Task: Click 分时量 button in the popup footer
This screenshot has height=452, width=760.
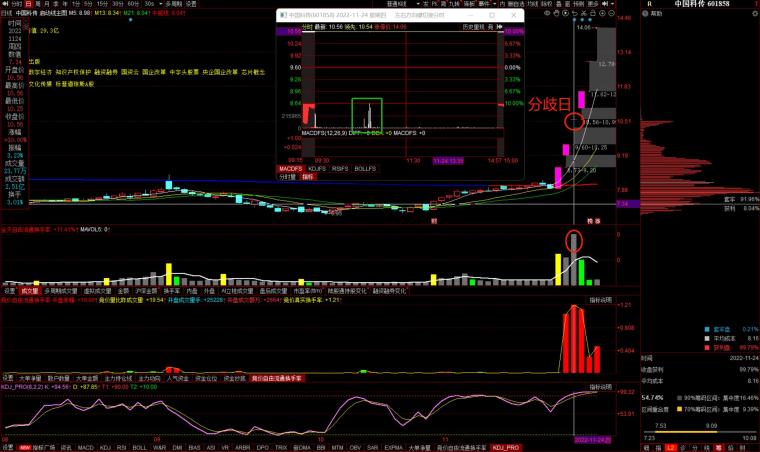Action: 287,177
